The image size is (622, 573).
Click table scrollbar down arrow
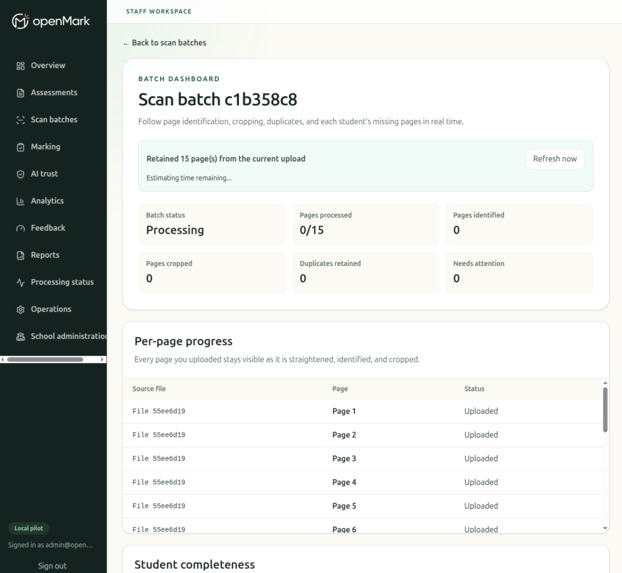(x=605, y=528)
